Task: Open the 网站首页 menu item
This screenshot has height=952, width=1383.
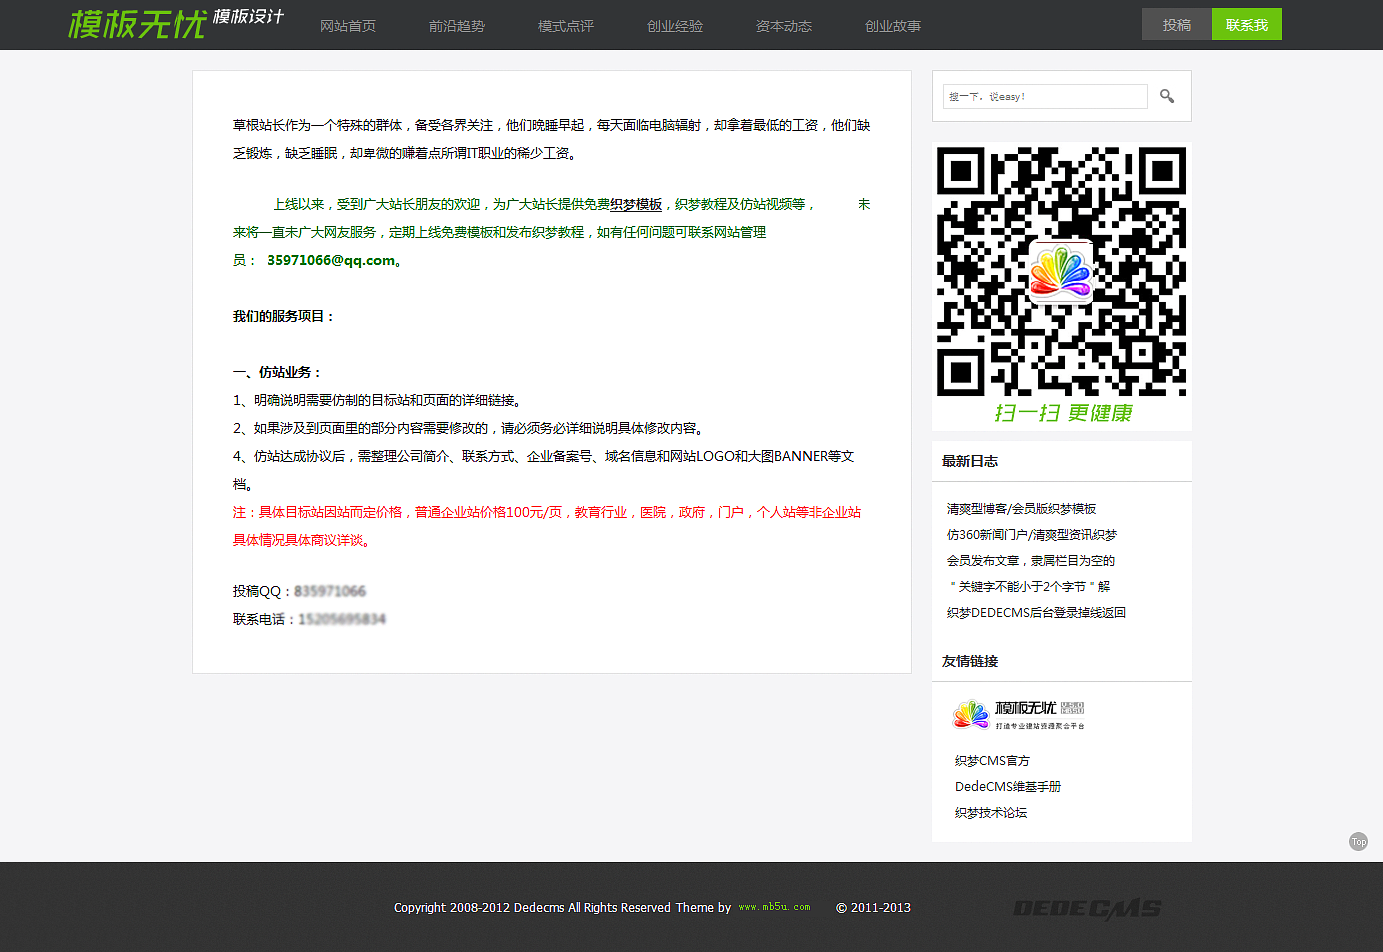Action: pos(348,26)
